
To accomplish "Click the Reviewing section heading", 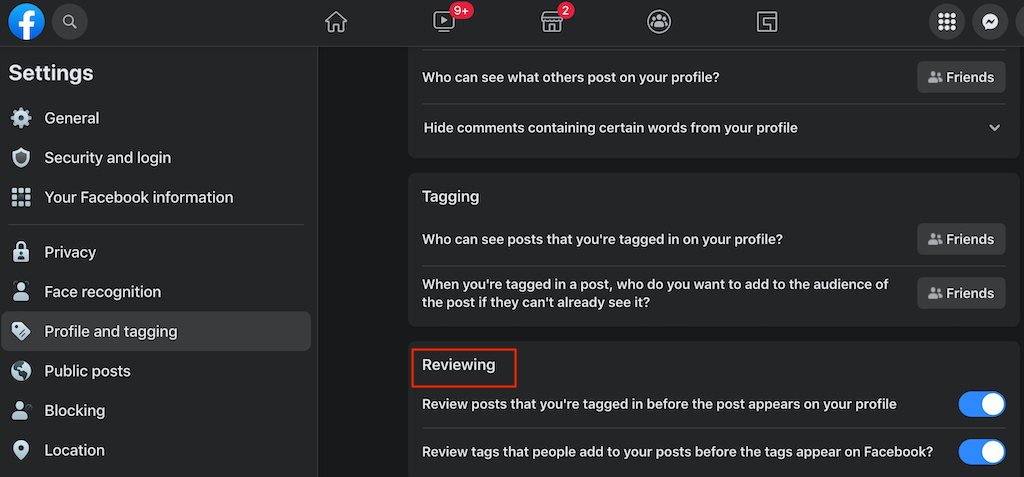I will (x=458, y=365).
